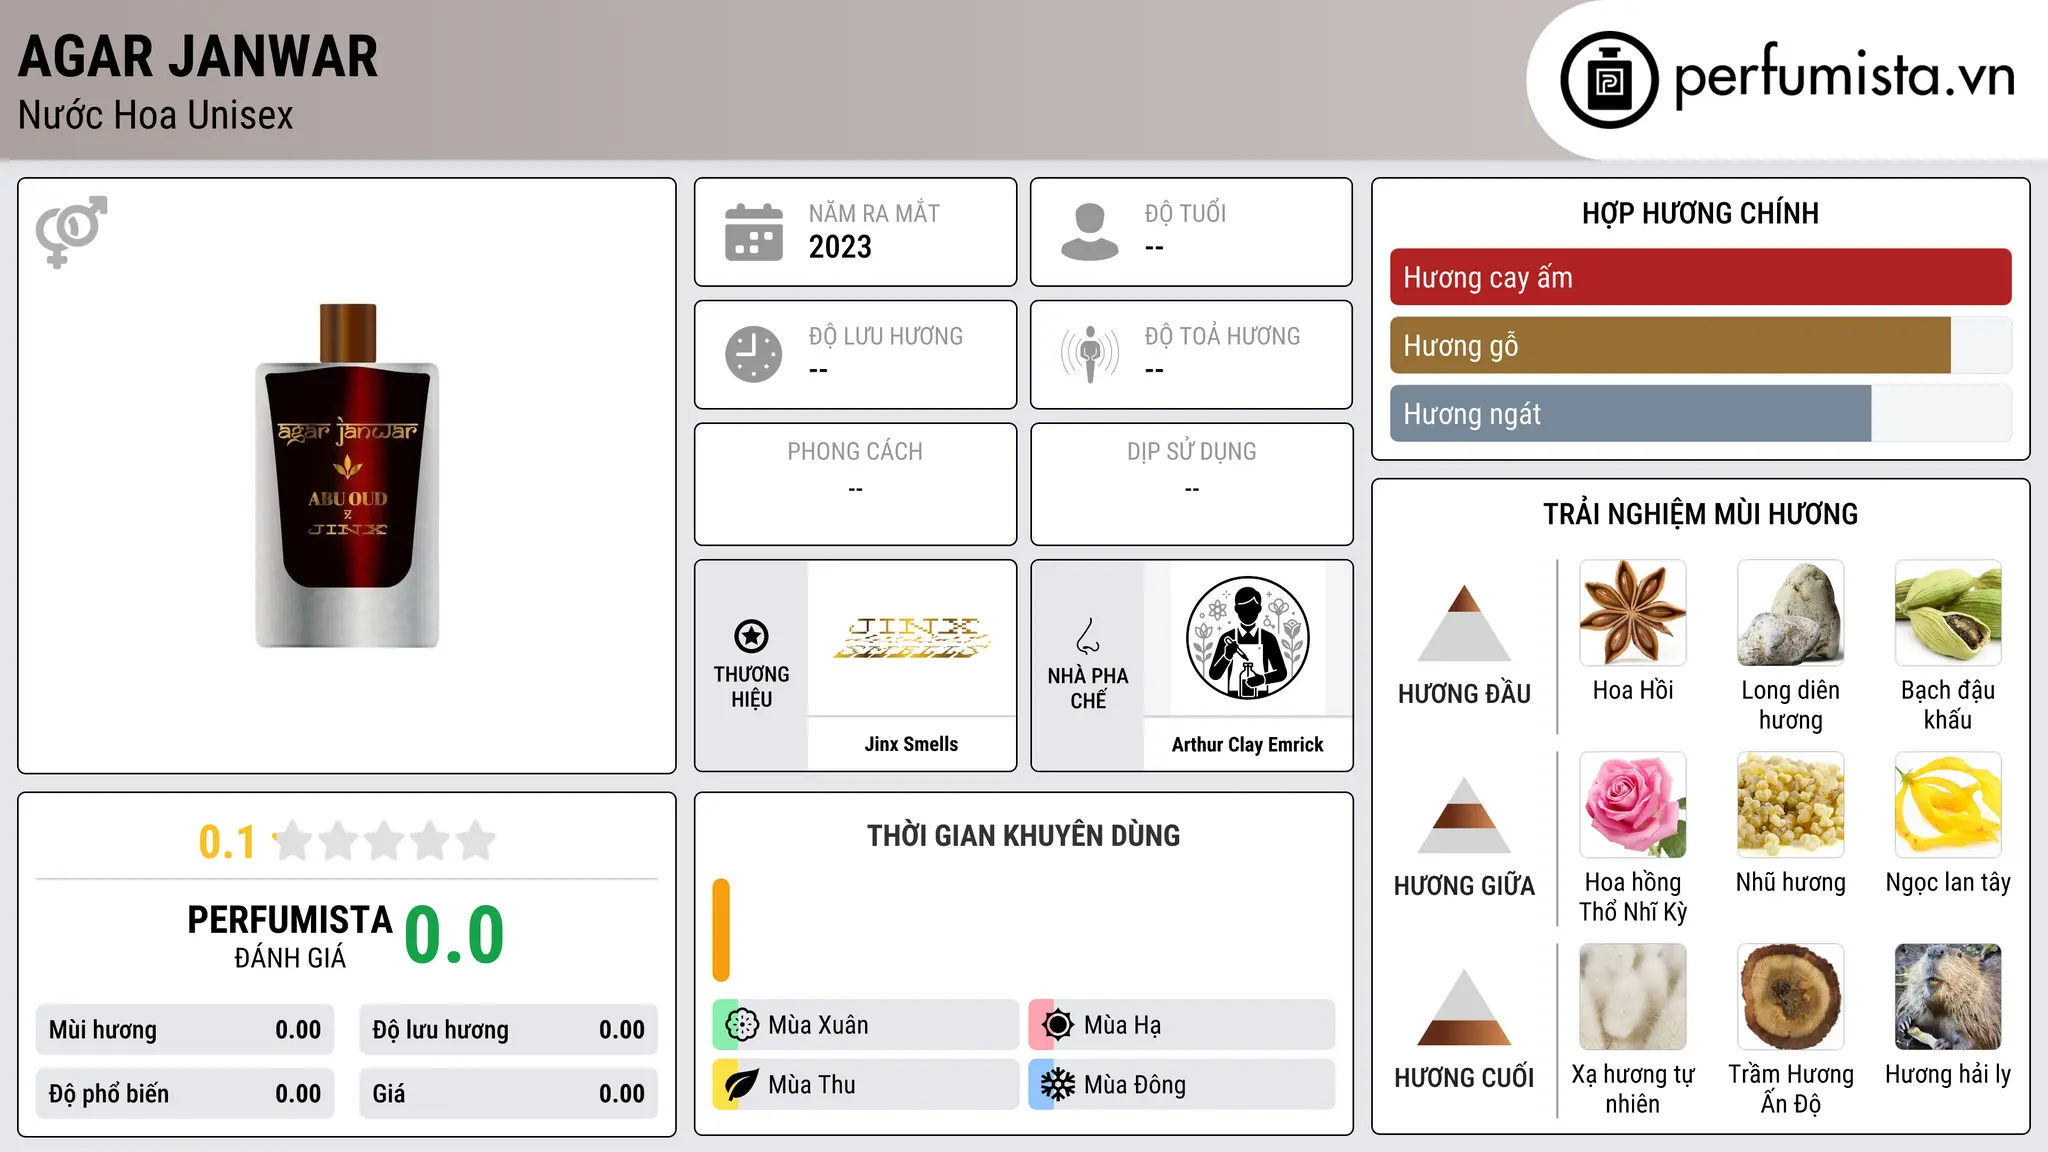This screenshot has height=1152, width=2048.
Task: Select the Nhũ hương frankincense image
Action: pyautogui.click(x=1790, y=805)
